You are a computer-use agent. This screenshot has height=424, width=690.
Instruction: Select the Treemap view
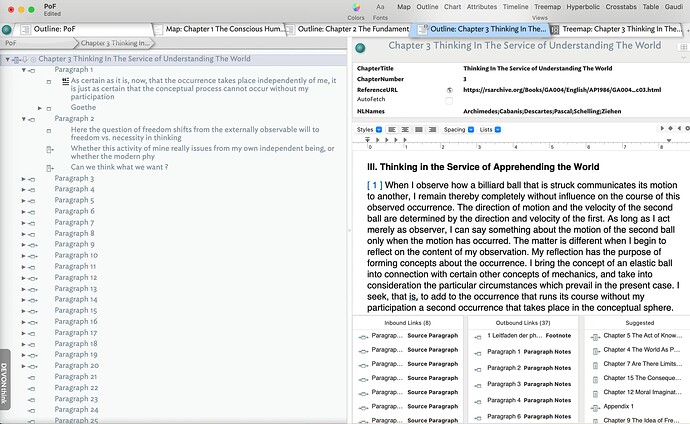click(x=547, y=7)
